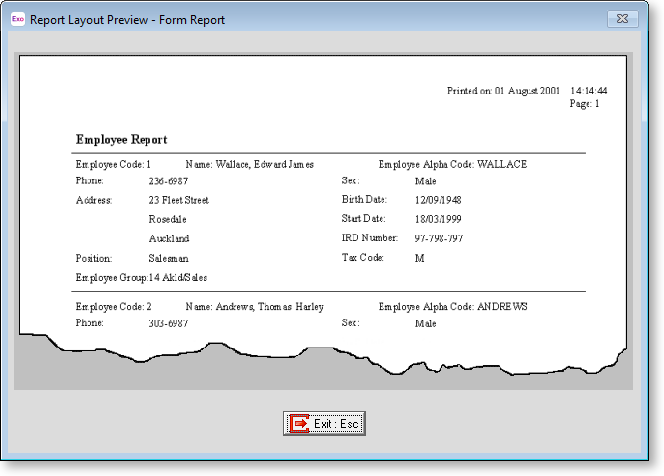Click the start date 18/03/1999
Screen dimensions: 664x476
click(439, 219)
